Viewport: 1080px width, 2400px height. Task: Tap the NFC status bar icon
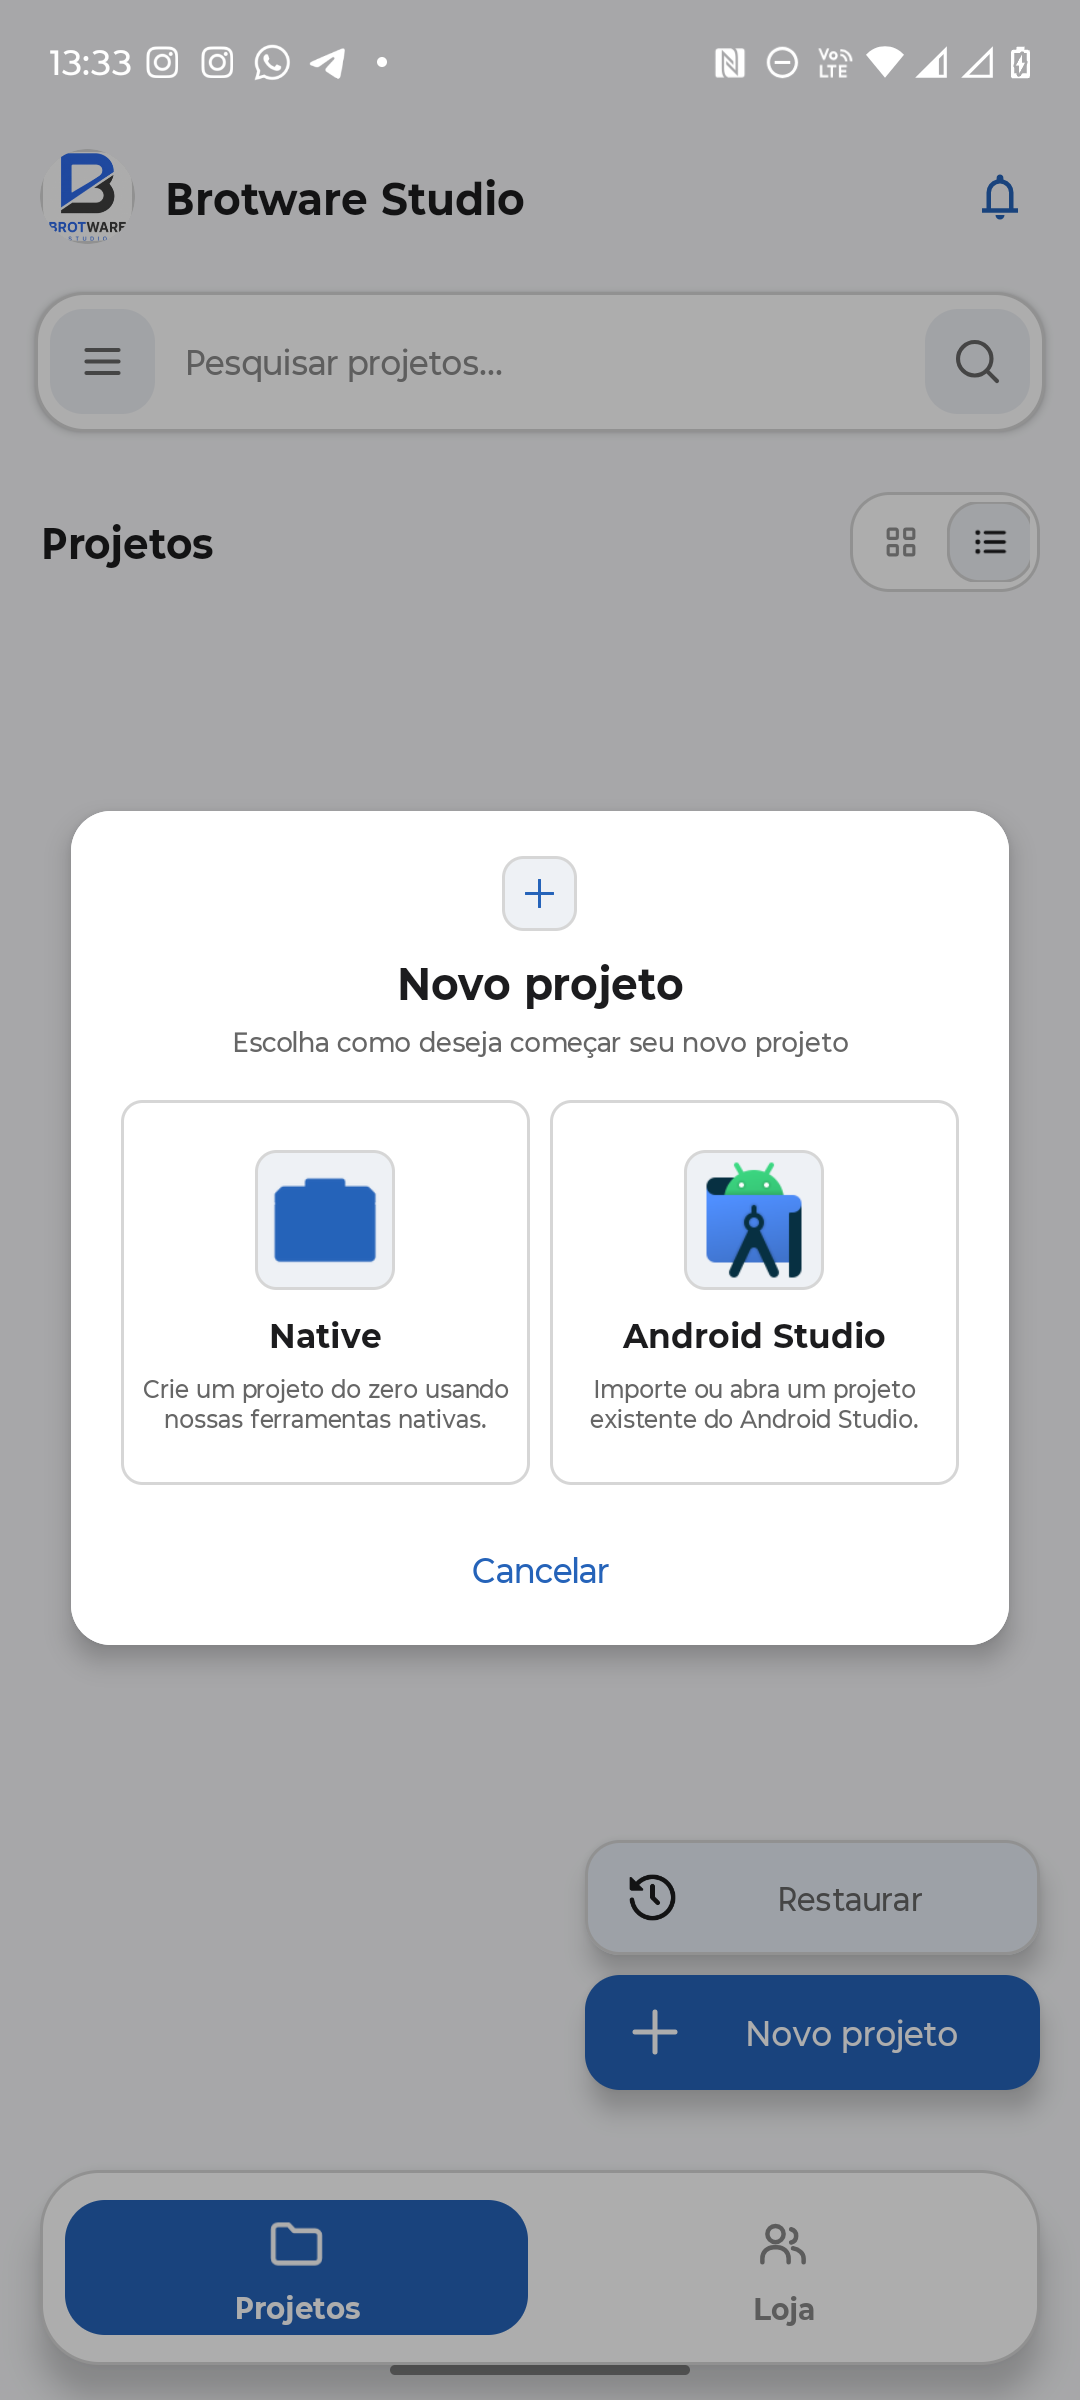pyautogui.click(x=729, y=63)
